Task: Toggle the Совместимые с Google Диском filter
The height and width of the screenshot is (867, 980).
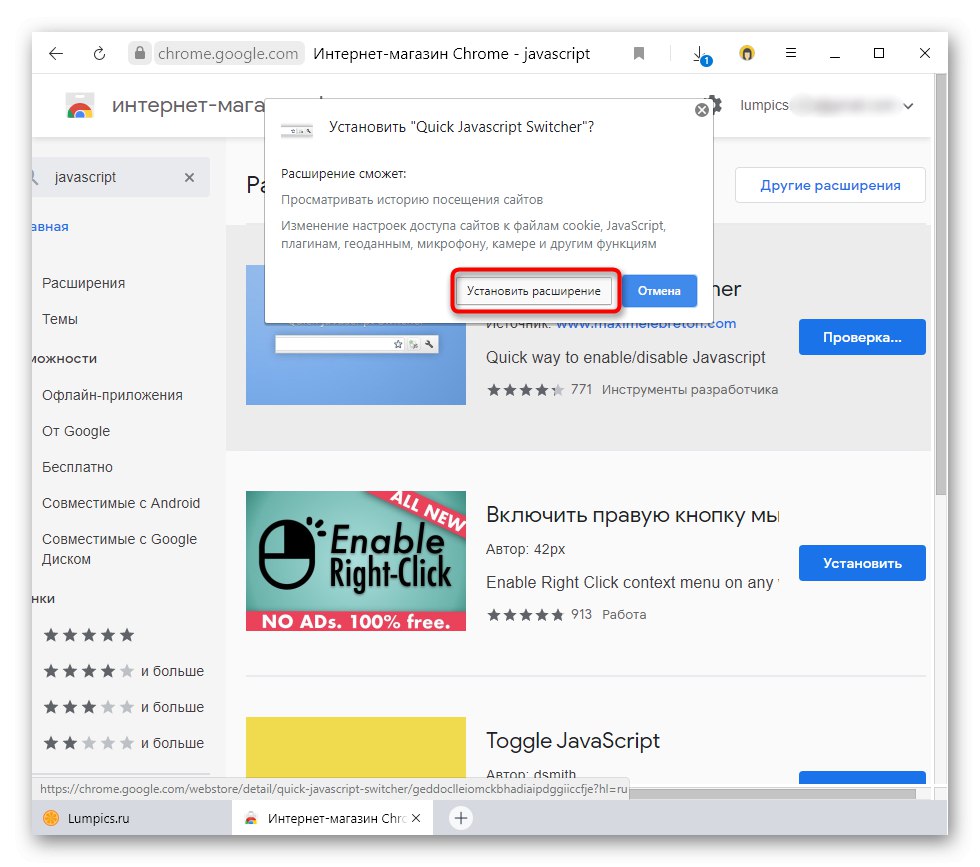Action: pos(119,549)
